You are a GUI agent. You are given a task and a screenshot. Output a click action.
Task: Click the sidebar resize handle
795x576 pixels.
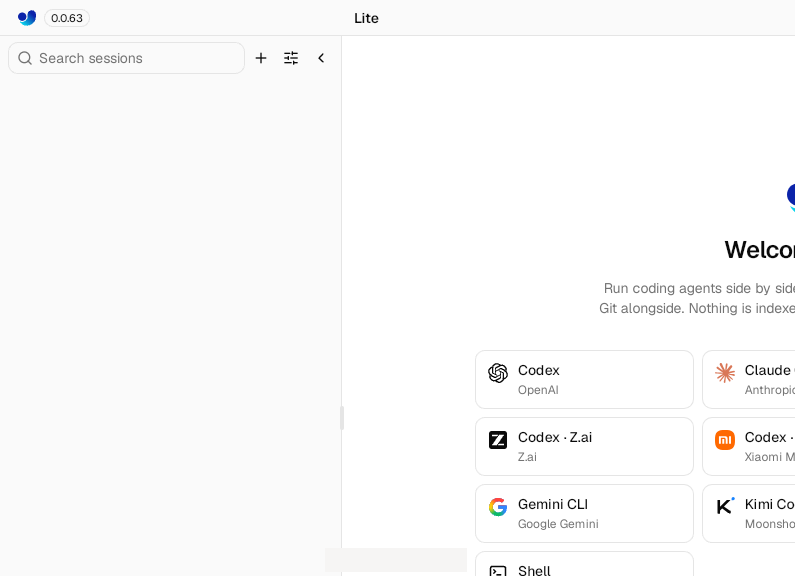click(x=342, y=418)
